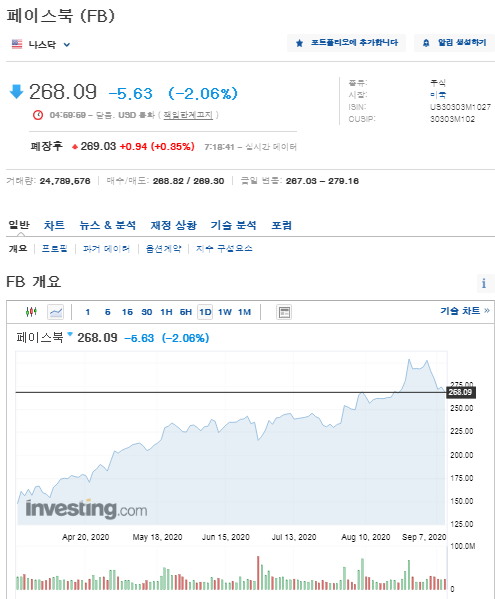This screenshot has width=495, height=599.
Task: Switch chart to area line type
Action: tap(56, 312)
